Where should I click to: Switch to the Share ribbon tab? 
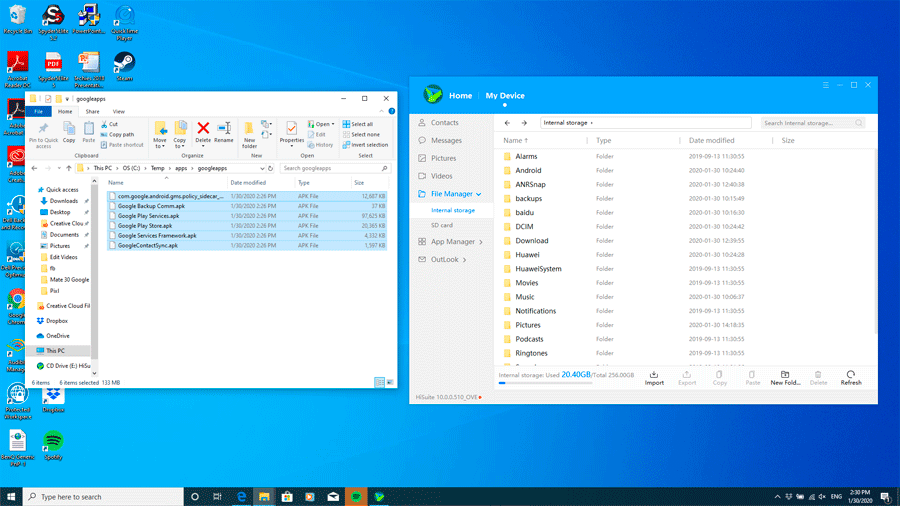pos(92,111)
